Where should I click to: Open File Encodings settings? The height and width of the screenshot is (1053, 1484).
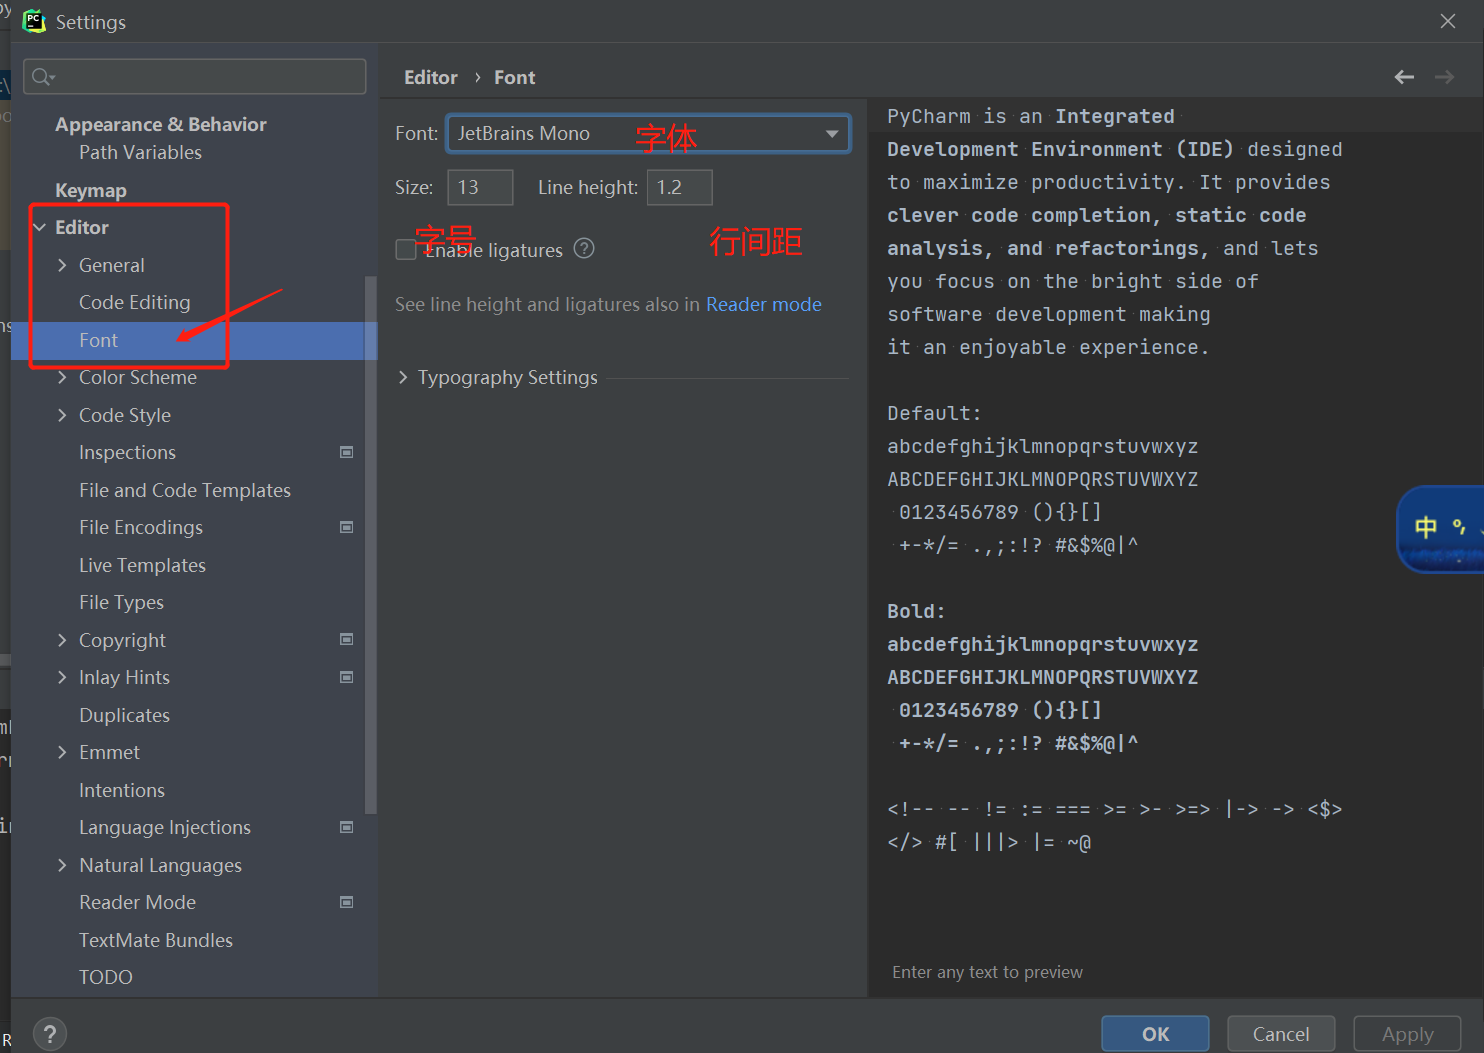(x=141, y=527)
